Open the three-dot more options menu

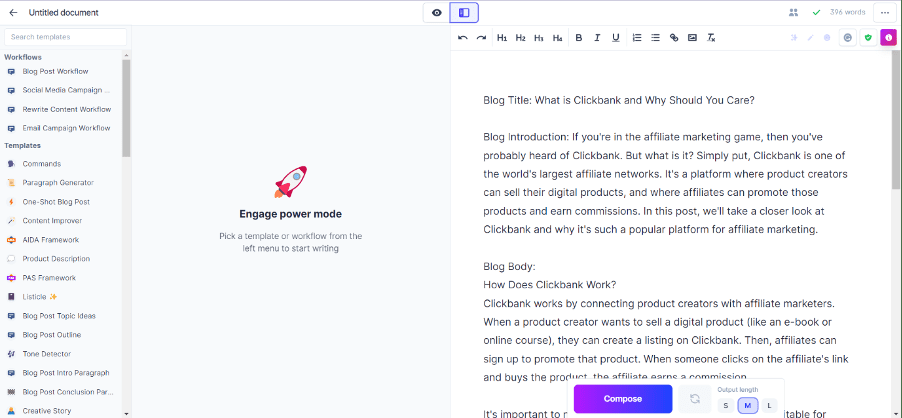coord(885,13)
